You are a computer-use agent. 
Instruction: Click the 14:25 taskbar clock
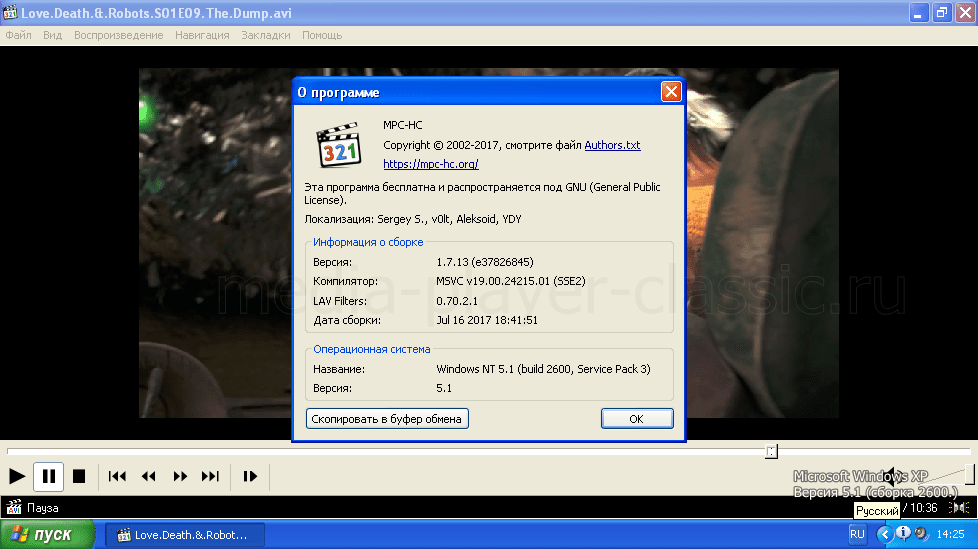[950, 534]
